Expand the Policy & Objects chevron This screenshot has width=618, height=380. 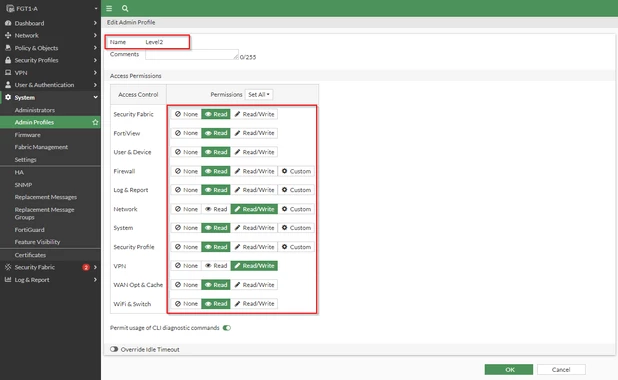[95, 48]
